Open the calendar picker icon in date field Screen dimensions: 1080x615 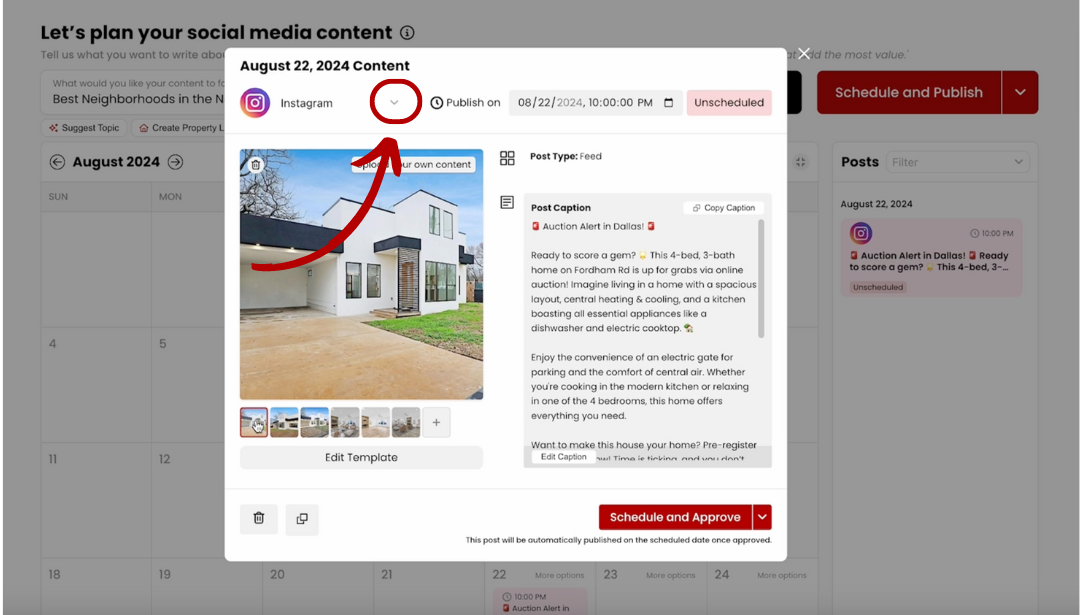(x=668, y=103)
